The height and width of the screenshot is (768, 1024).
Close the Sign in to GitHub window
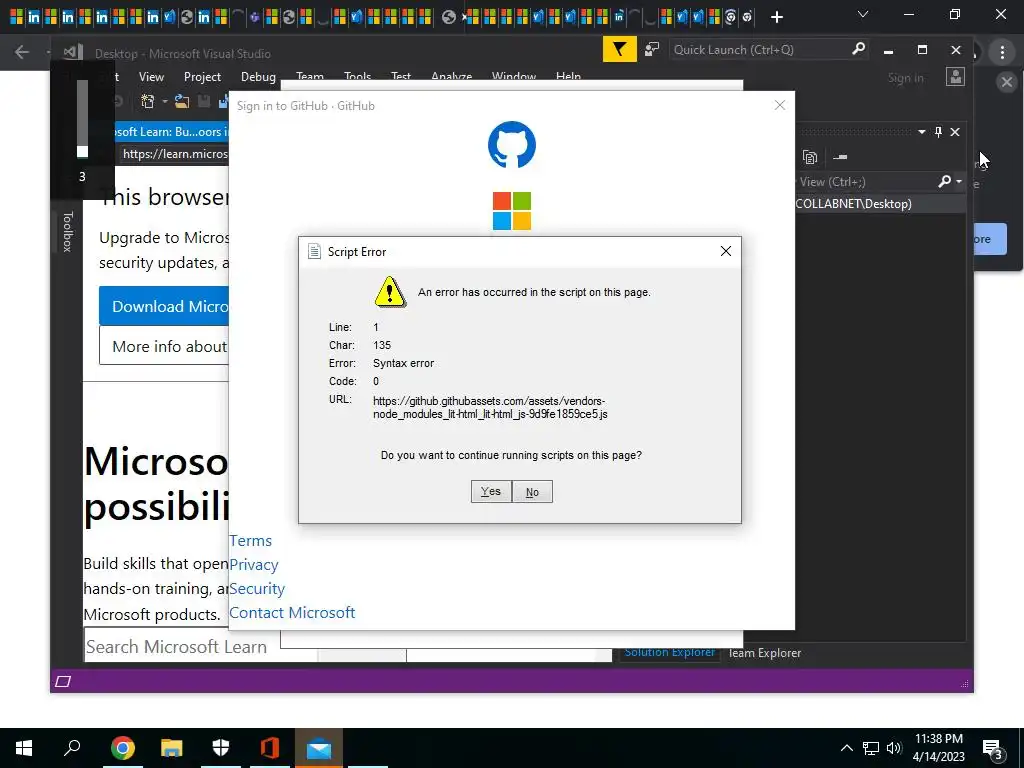(x=780, y=105)
